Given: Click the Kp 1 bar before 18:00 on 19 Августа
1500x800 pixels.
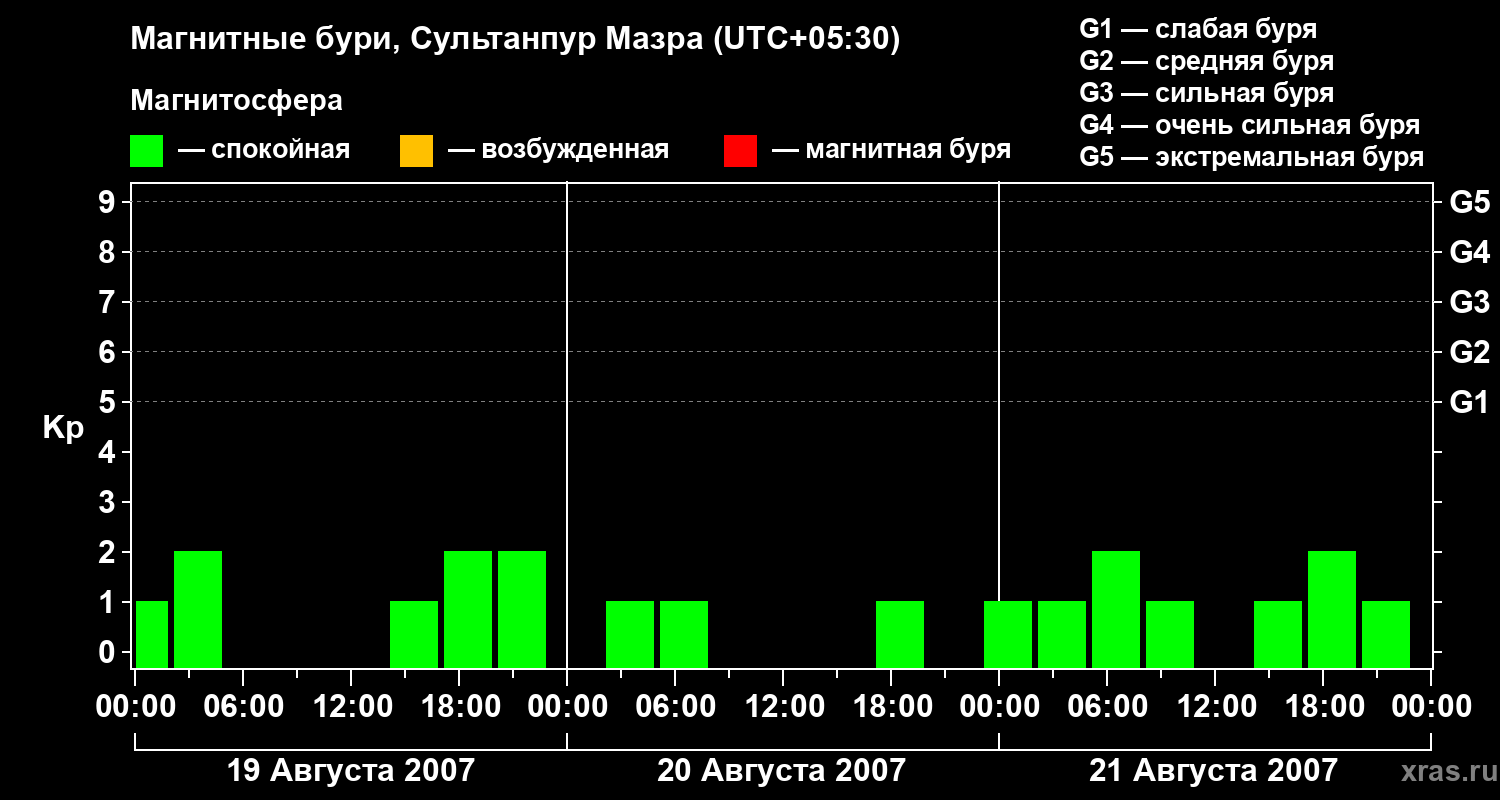Looking at the screenshot, I should click(x=414, y=634).
